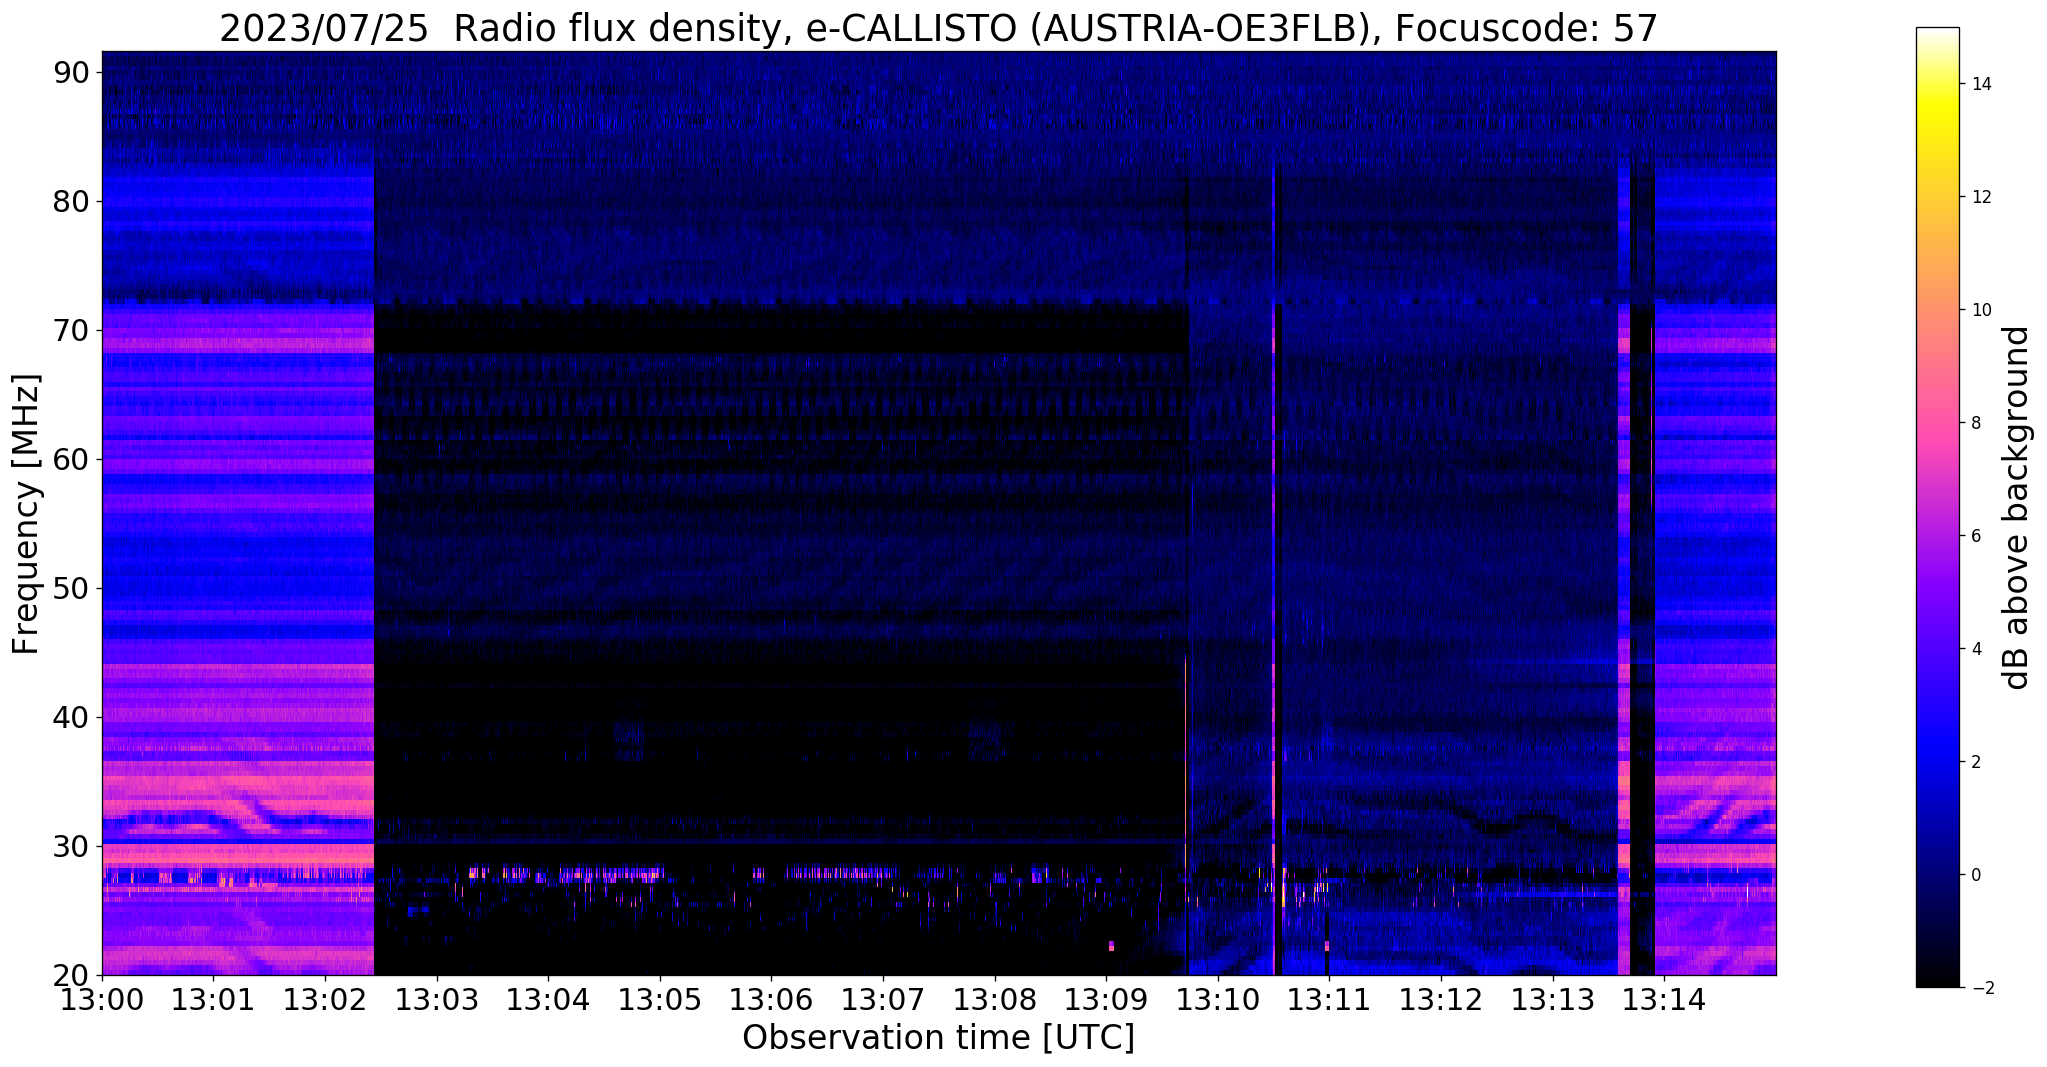The image size is (2047, 1067).
Task: Click the 13:05 time tick label
Action: click(660, 999)
